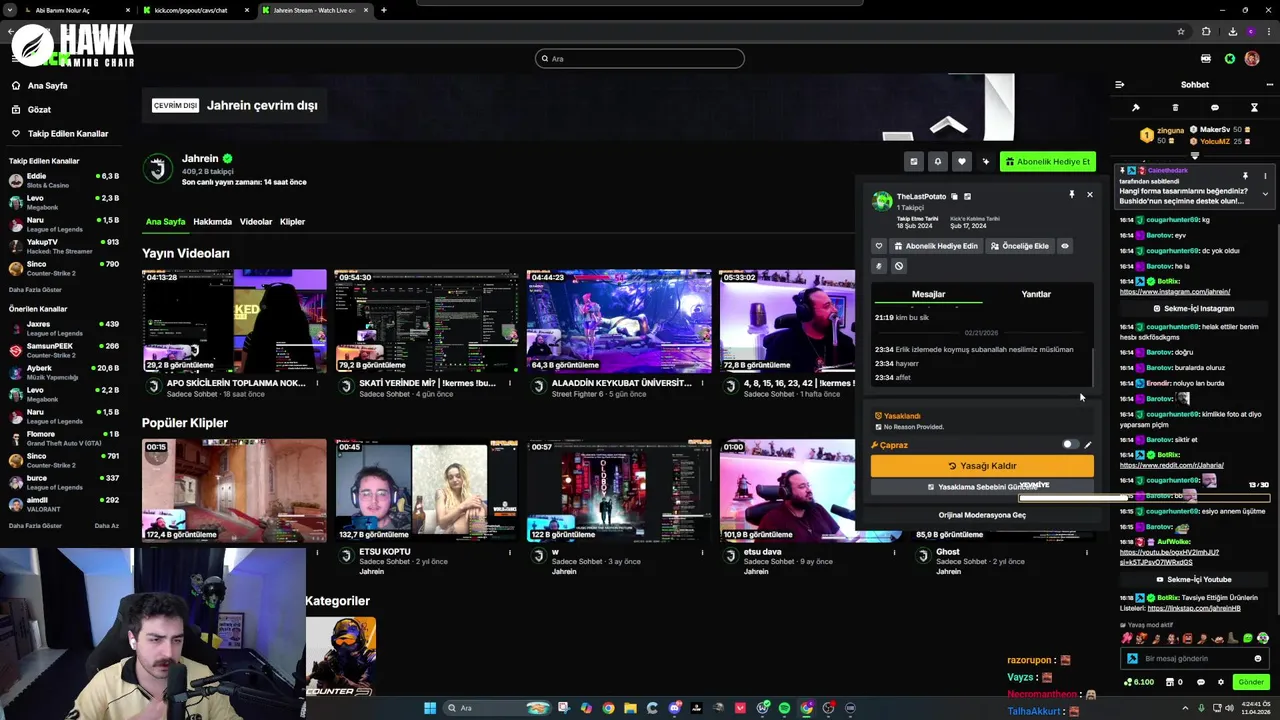The height and width of the screenshot is (720, 1280).
Task: Close the TheLastPotato user card
Action: 1090,194
